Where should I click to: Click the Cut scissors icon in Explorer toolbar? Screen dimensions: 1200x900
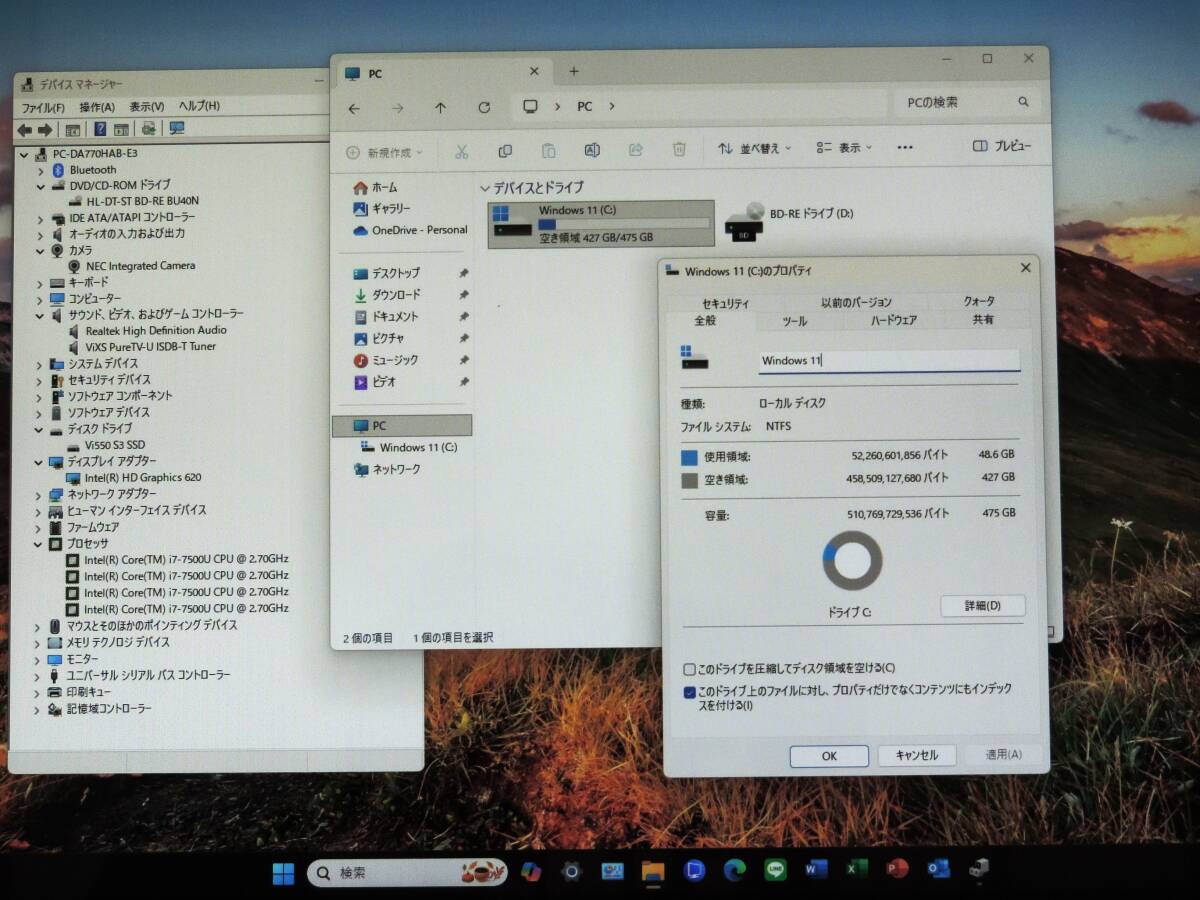461,152
